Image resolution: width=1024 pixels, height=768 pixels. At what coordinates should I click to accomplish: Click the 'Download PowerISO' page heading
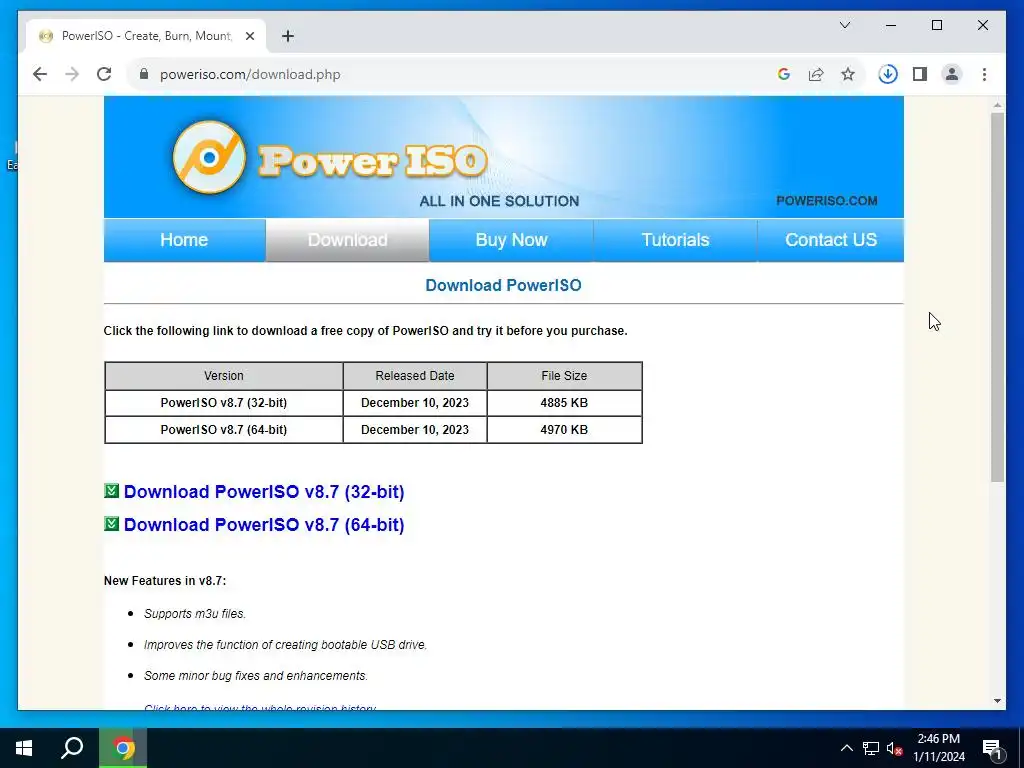click(504, 285)
